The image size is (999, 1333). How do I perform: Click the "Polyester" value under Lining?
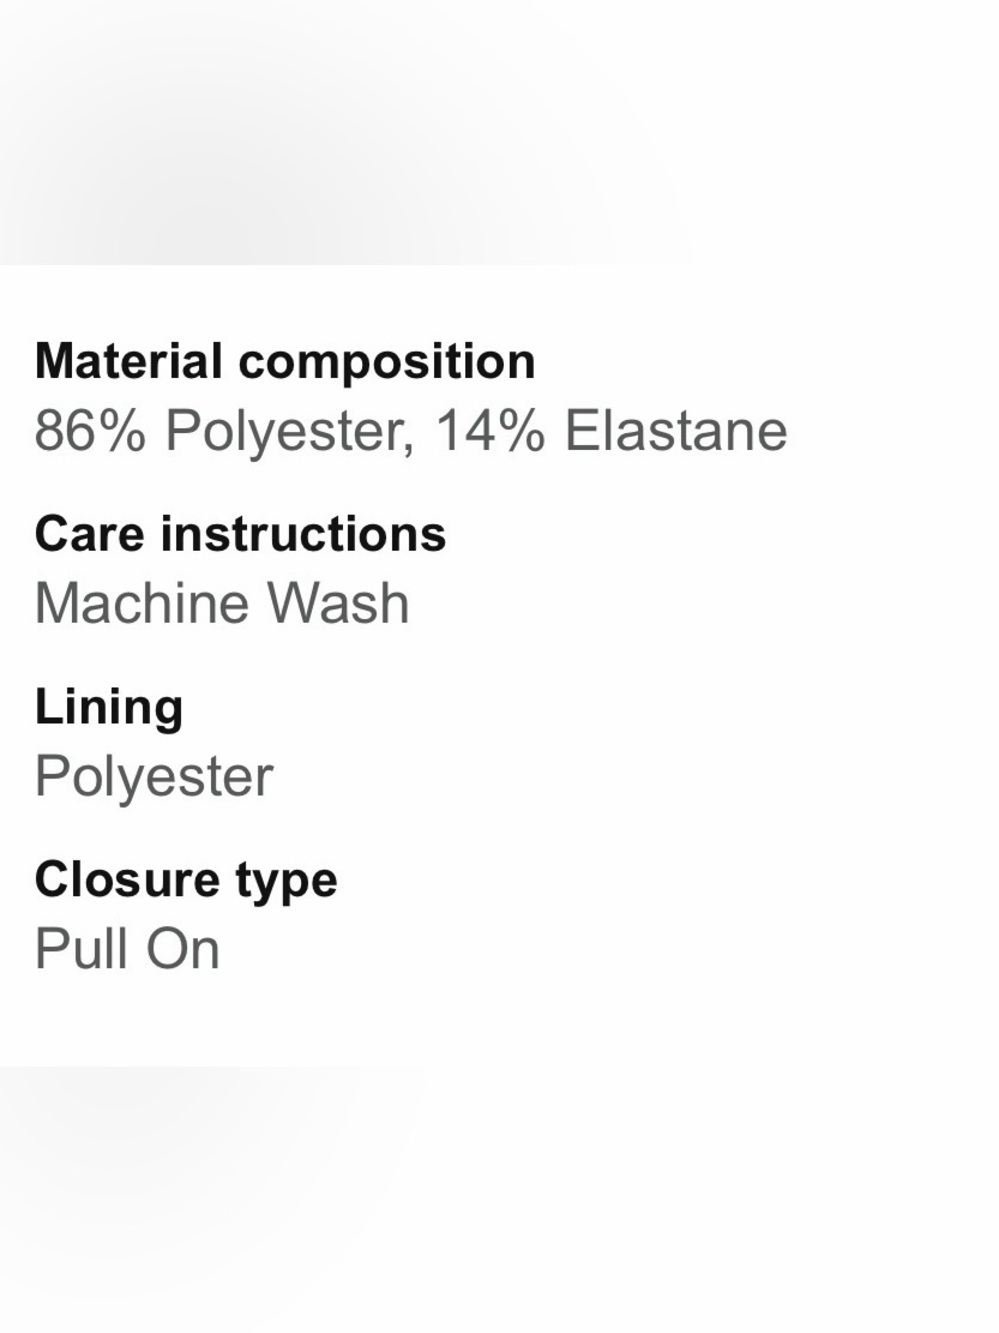pos(154,779)
